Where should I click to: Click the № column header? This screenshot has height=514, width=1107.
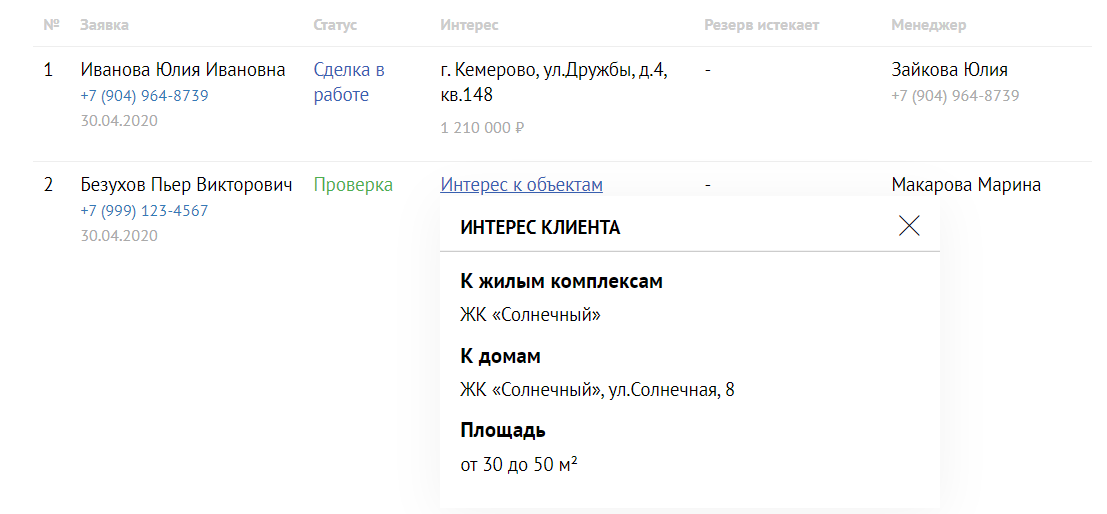pyautogui.click(x=51, y=25)
